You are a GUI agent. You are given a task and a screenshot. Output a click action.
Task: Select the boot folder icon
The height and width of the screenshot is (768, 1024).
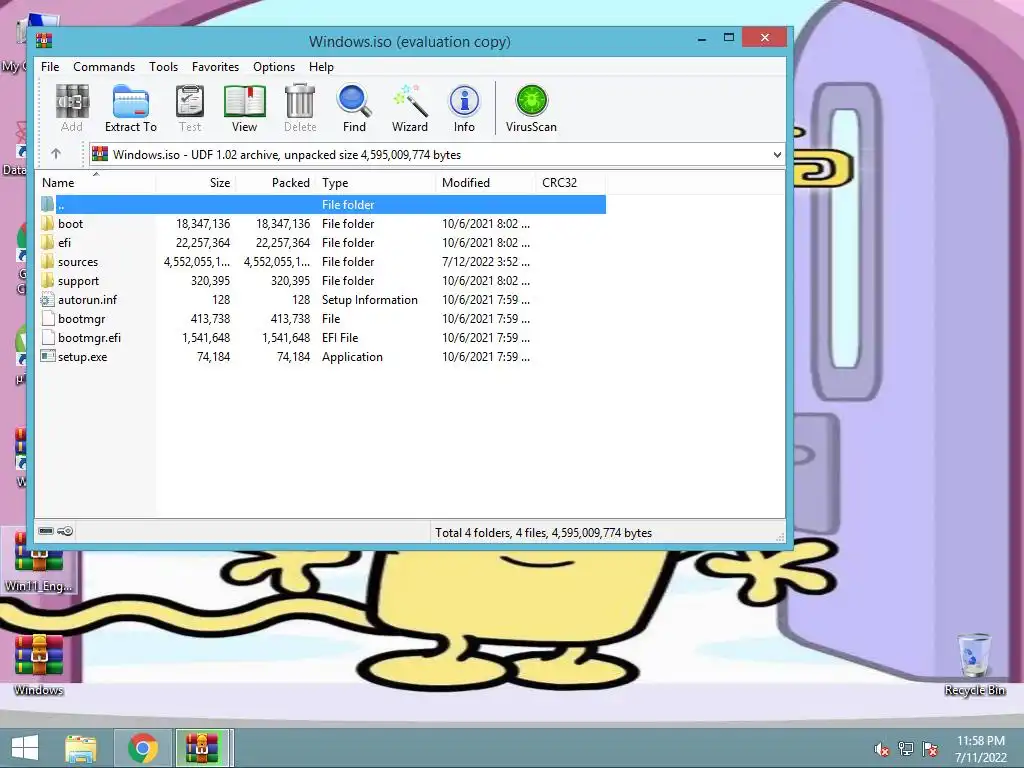pyautogui.click(x=47, y=223)
